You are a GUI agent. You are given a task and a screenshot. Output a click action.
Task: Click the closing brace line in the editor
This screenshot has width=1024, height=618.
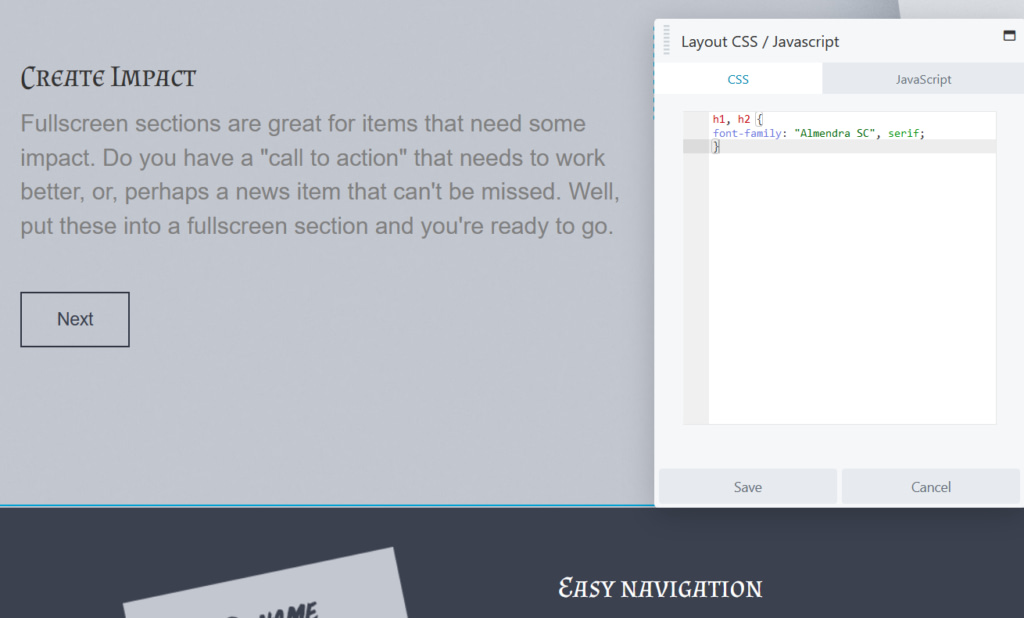tap(716, 147)
